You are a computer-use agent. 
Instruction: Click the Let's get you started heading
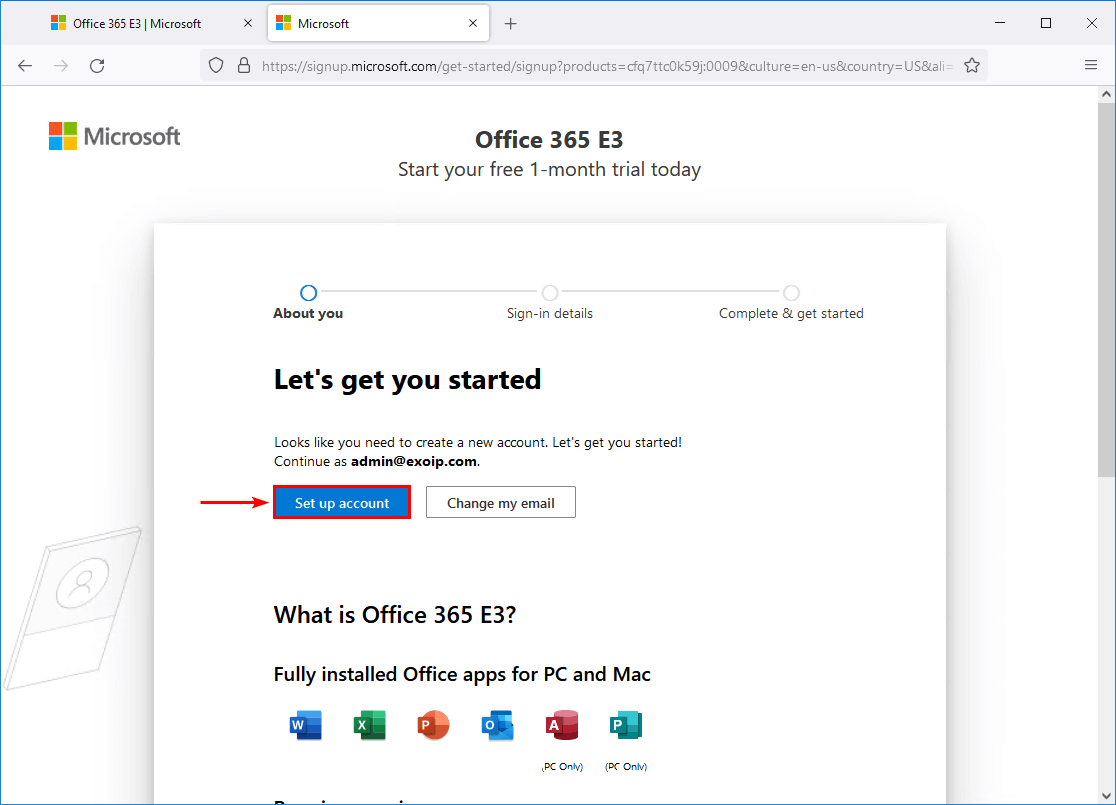click(407, 379)
